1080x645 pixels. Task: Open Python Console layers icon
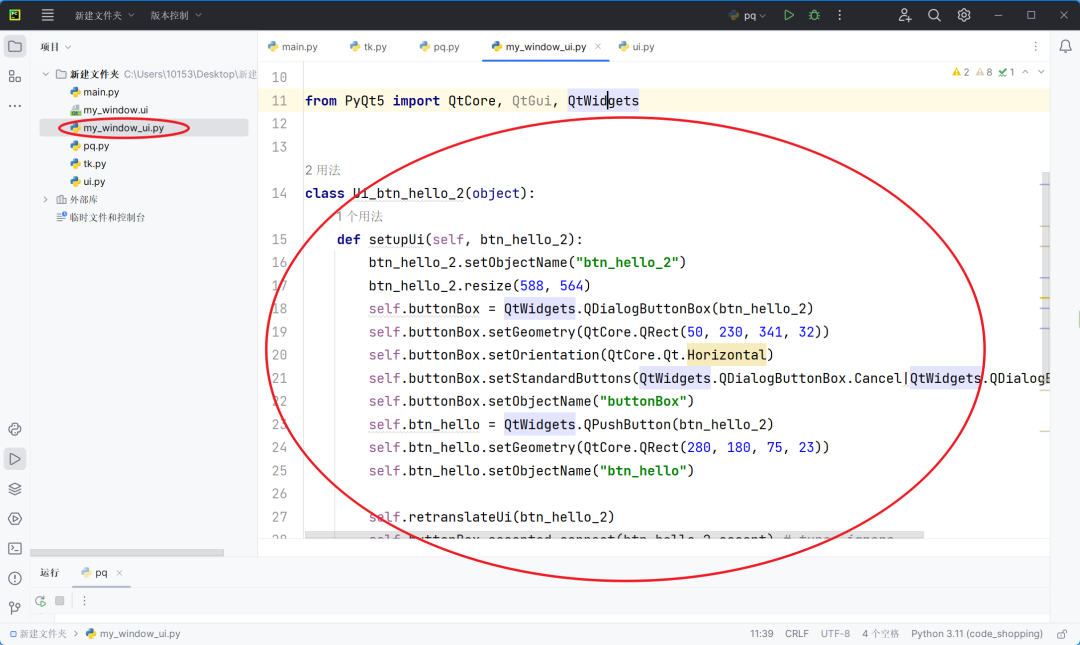pyautogui.click(x=14, y=489)
